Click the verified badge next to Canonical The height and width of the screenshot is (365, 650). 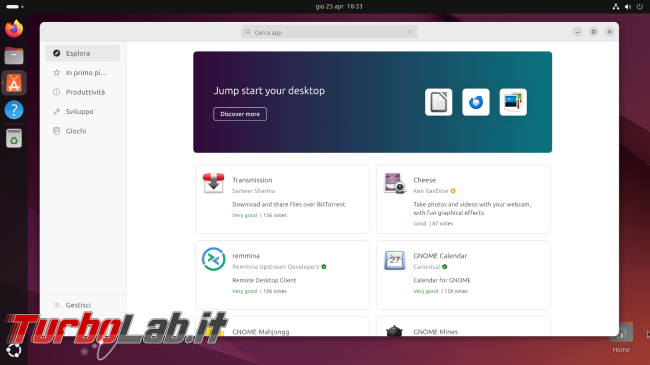(x=445, y=267)
